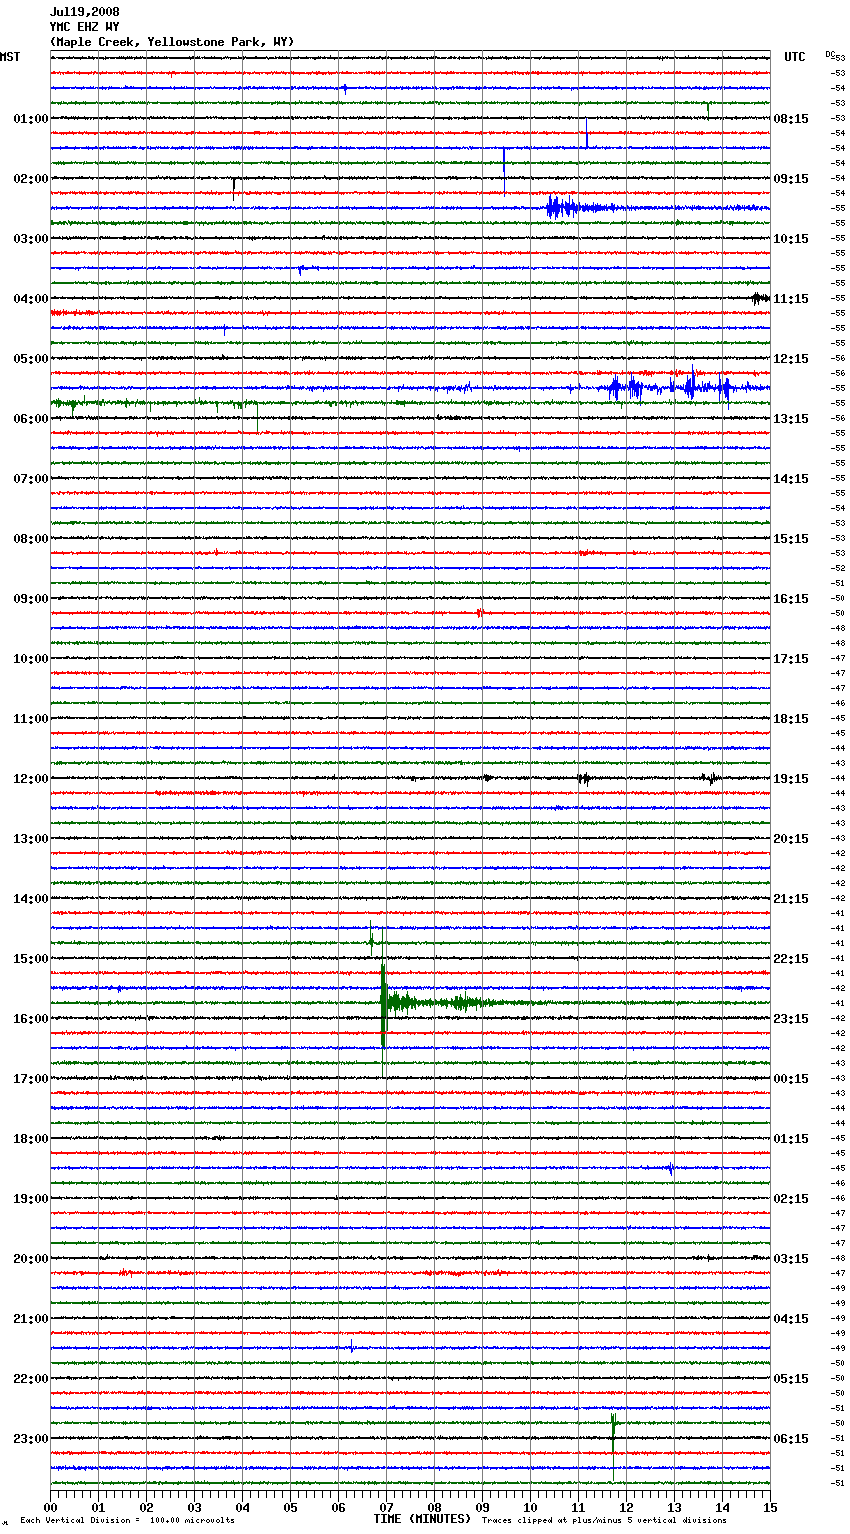Image resolution: width=850 pixels, height=1534 pixels.
Task: Select the '22:15' UTC time label
Action: 791,959
